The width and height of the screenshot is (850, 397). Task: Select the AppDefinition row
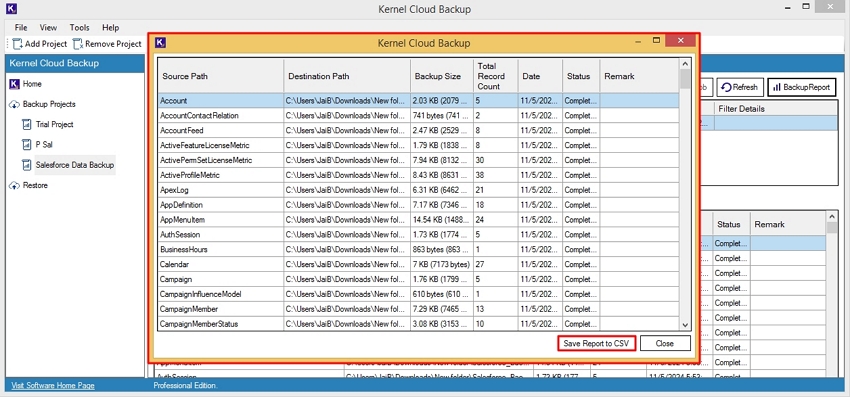418,205
